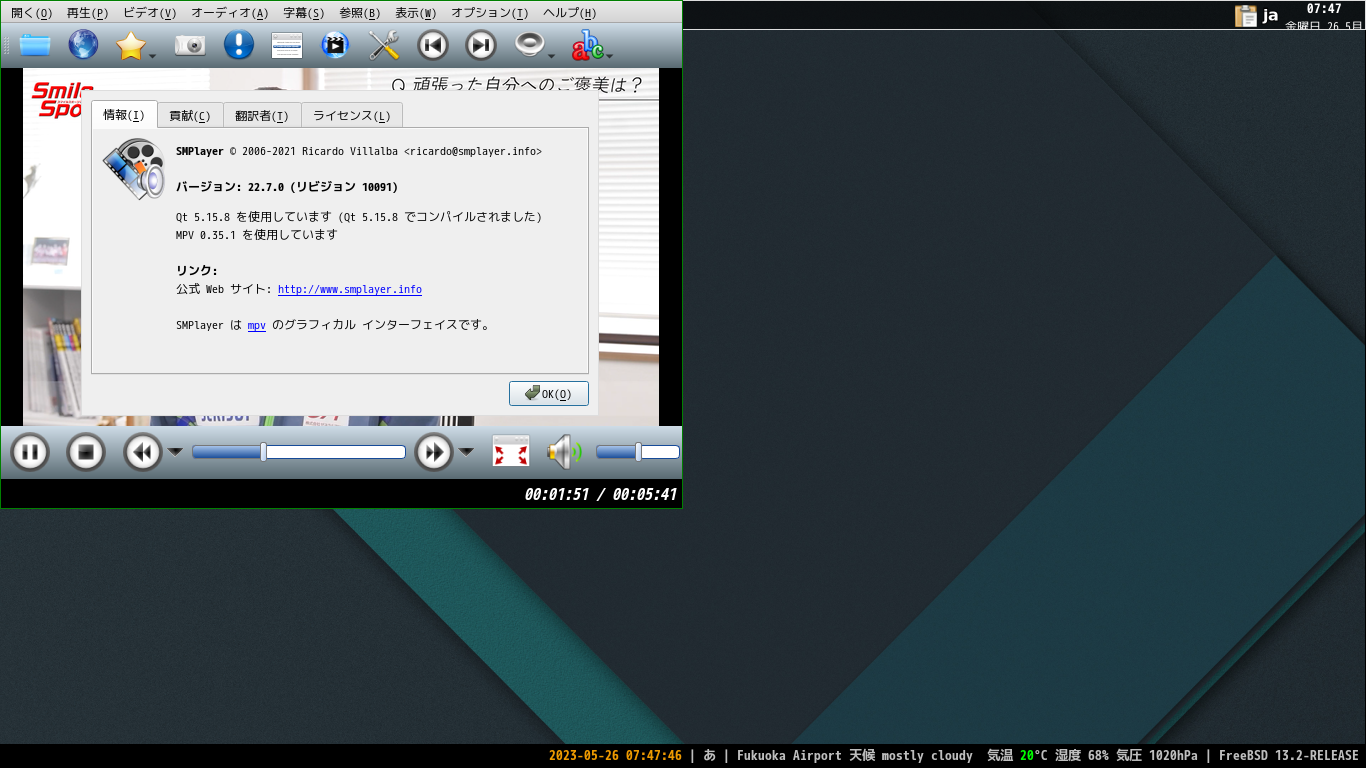Click the バージョン: 22.7.0 version text
The image size is (1366, 768).
pyautogui.click(x=287, y=187)
